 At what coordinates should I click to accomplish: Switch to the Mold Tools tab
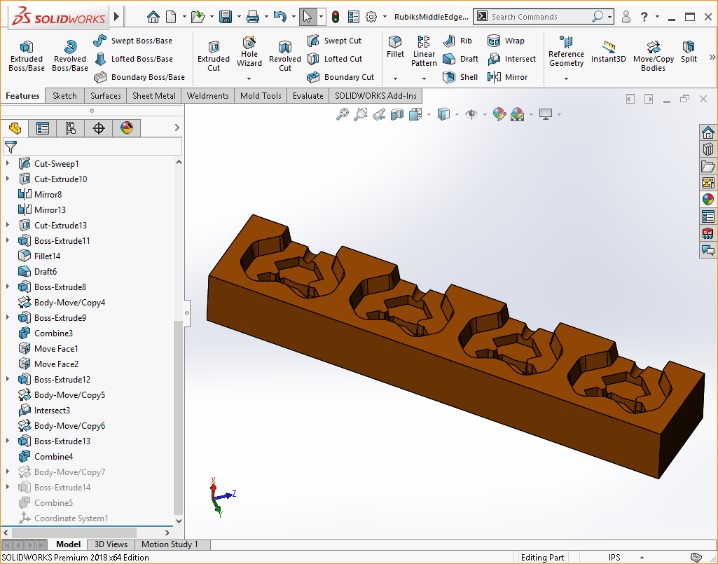click(x=261, y=96)
